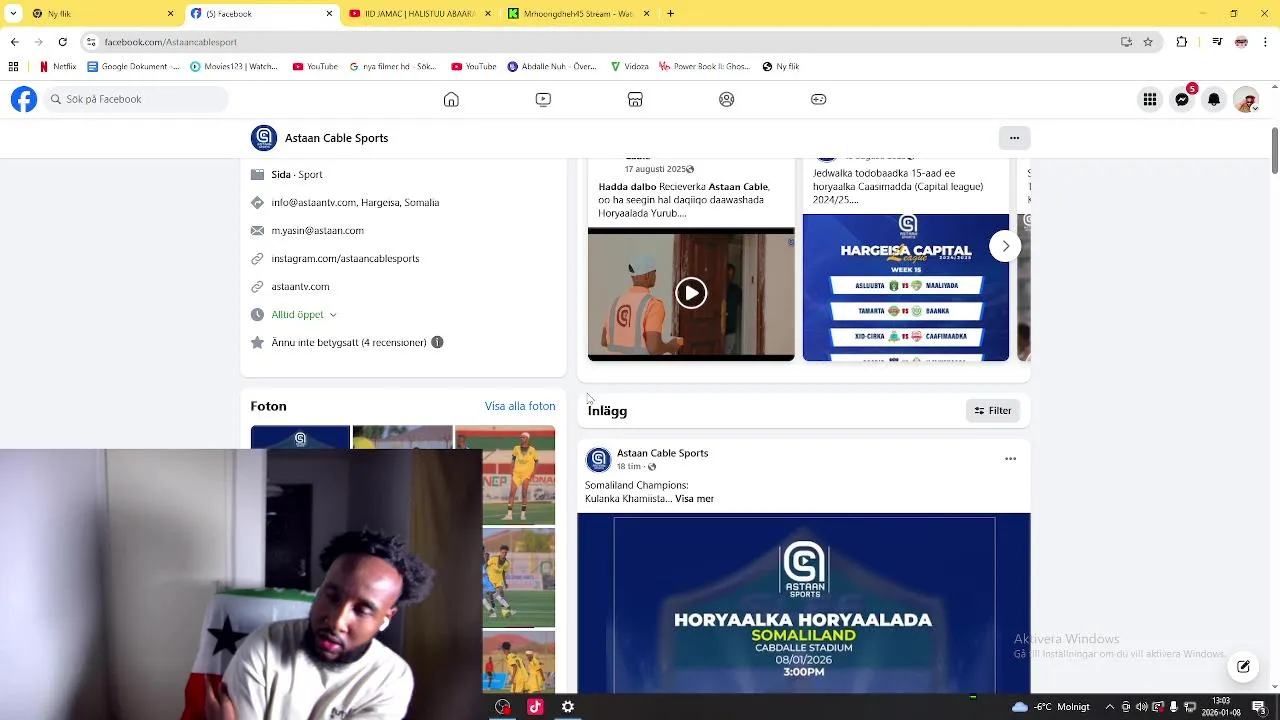Bookmark this page with the star
The height and width of the screenshot is (720, 1280).
pyautogui.click(x=1148, y=42)
